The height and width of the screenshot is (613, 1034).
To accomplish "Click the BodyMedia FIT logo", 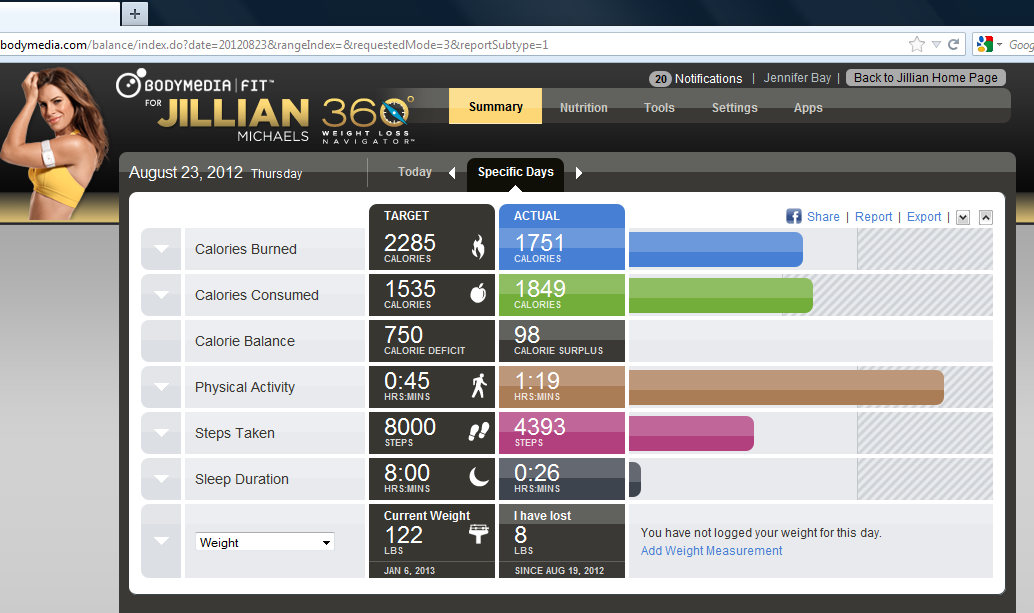I will (x=195, y=84).
